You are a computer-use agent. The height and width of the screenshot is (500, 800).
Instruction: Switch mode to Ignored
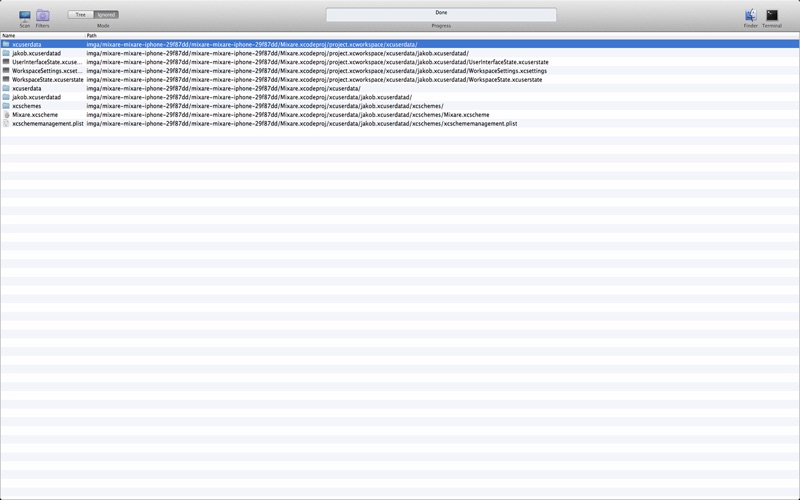coord(106,15)
